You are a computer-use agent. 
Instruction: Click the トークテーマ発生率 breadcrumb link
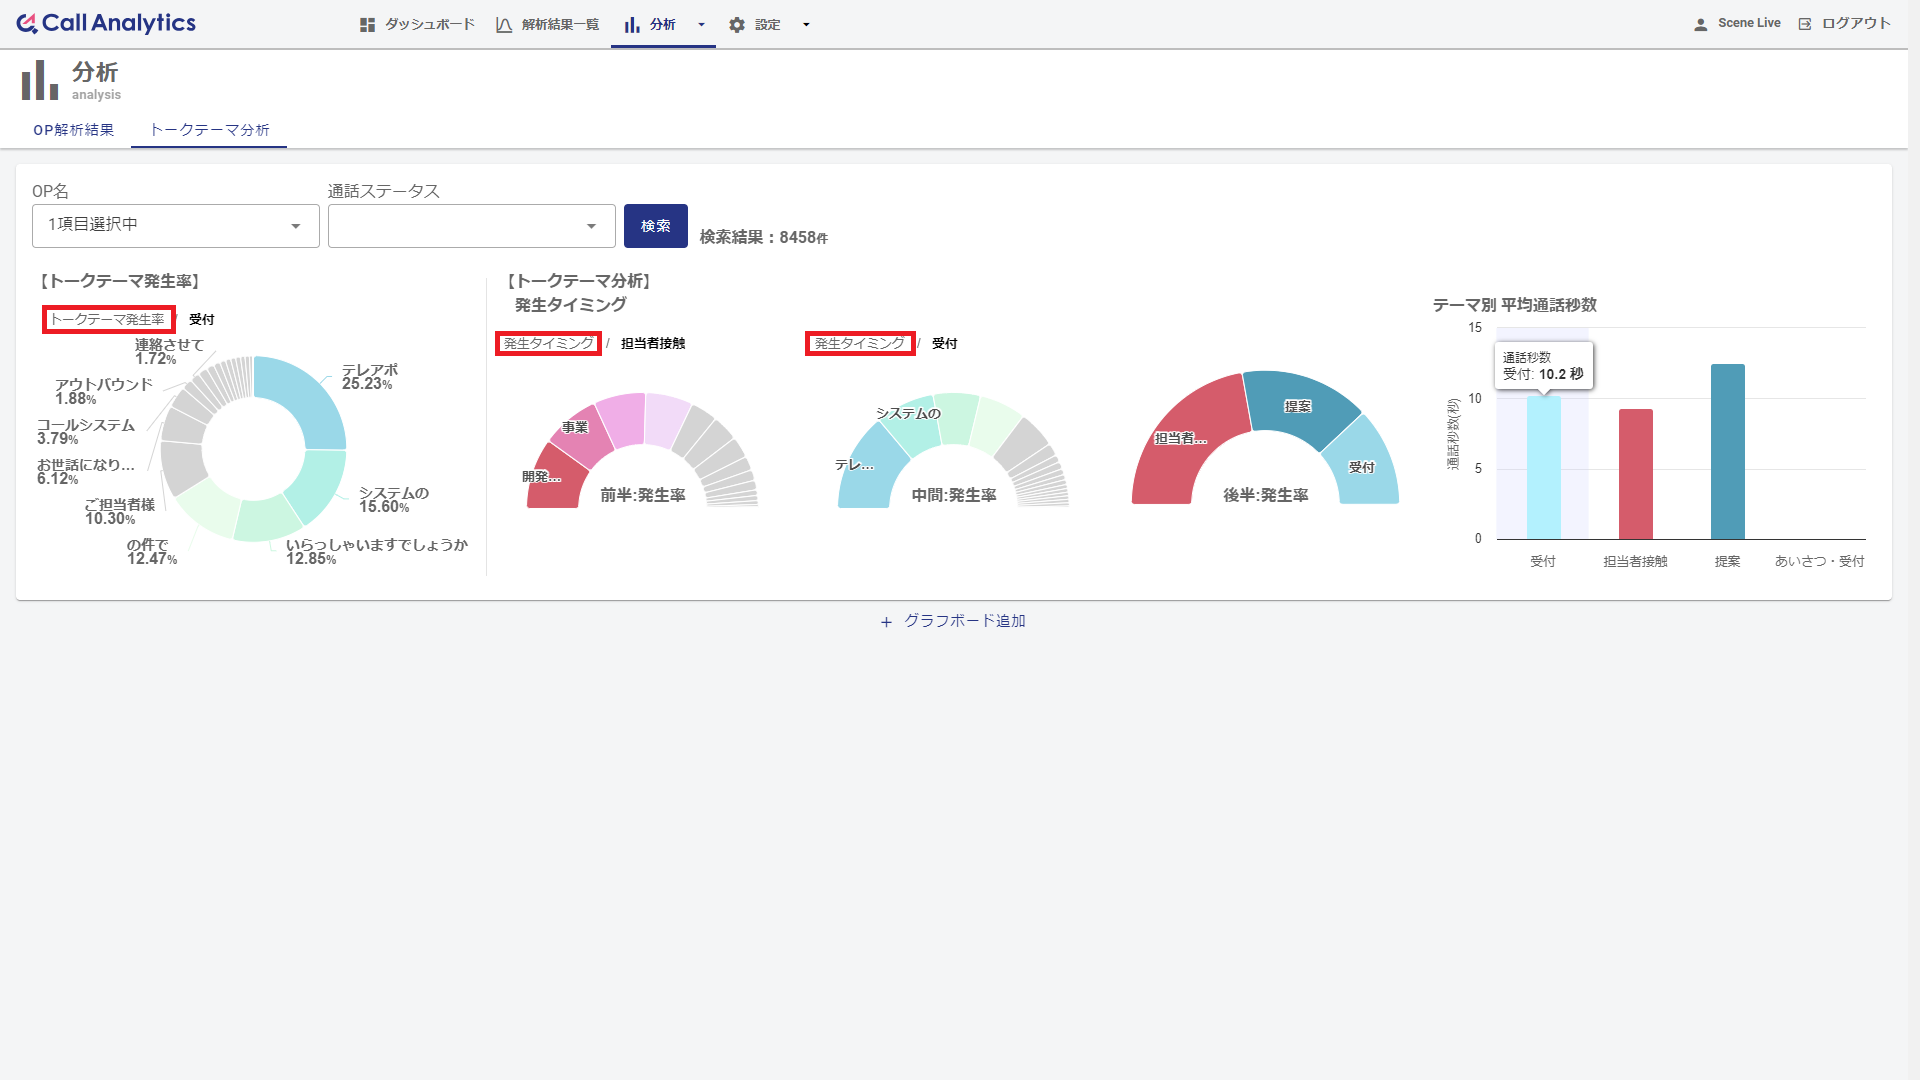coord(108,319)
